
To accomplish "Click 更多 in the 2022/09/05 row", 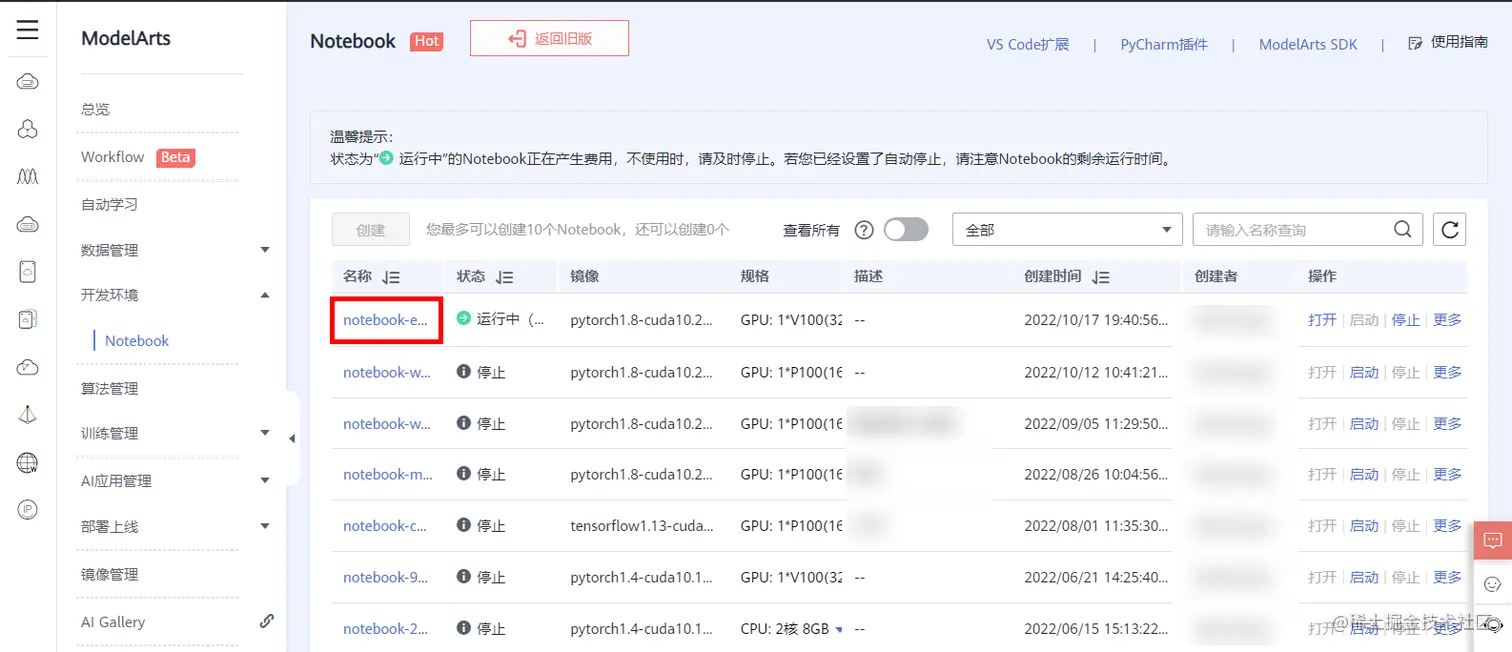I will 1448,423.
